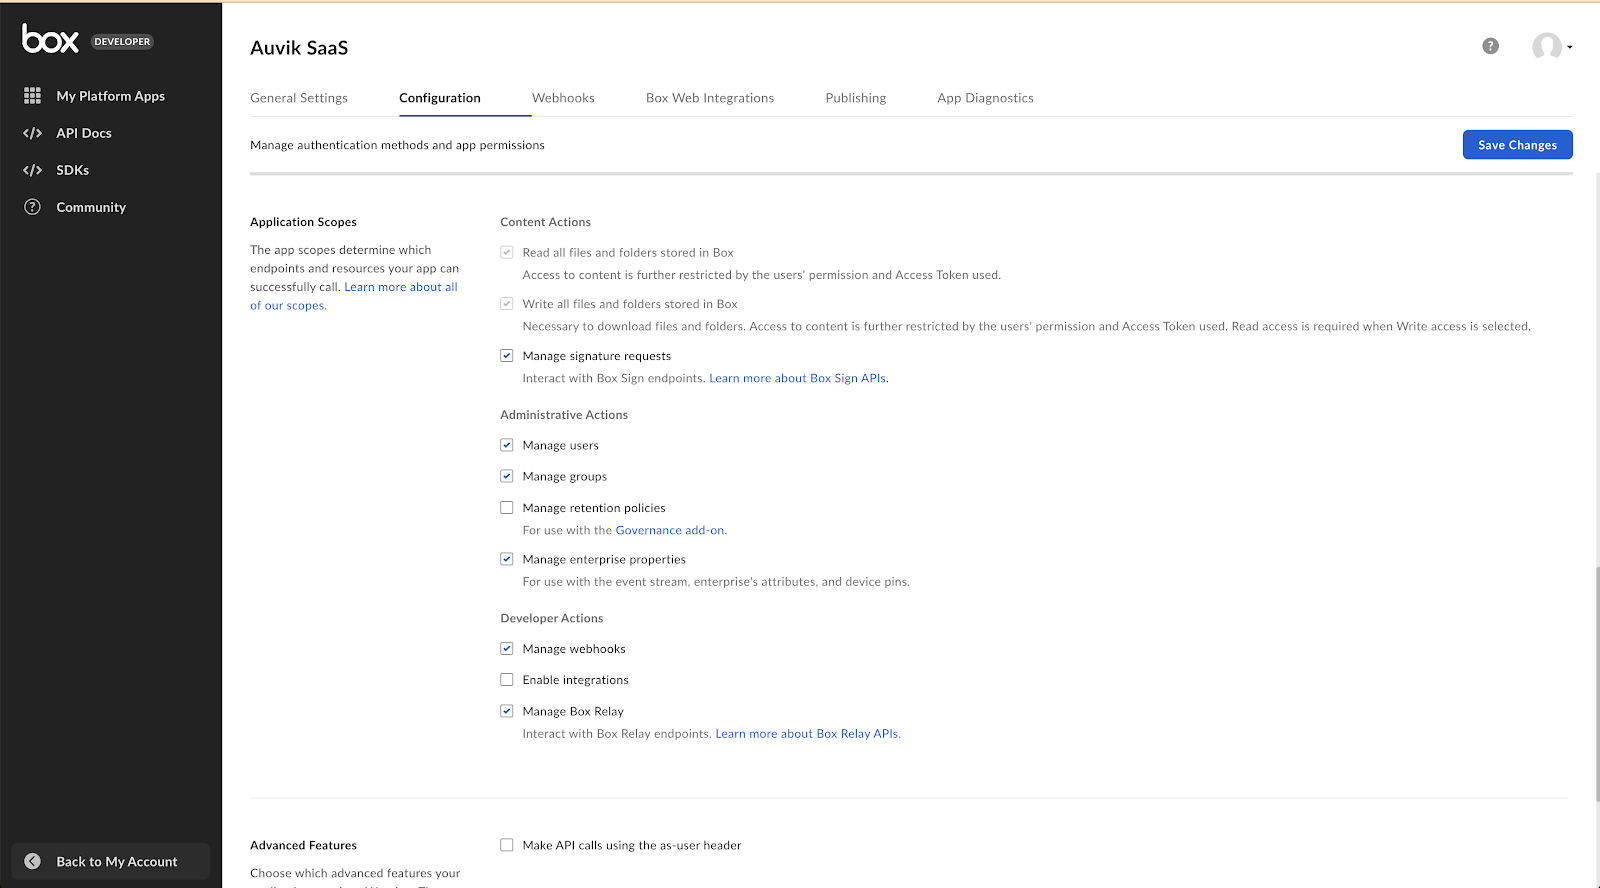The image size is (1600, 888).
Task: Open the help question mark icon
Action: click(x=1490, y=46)
